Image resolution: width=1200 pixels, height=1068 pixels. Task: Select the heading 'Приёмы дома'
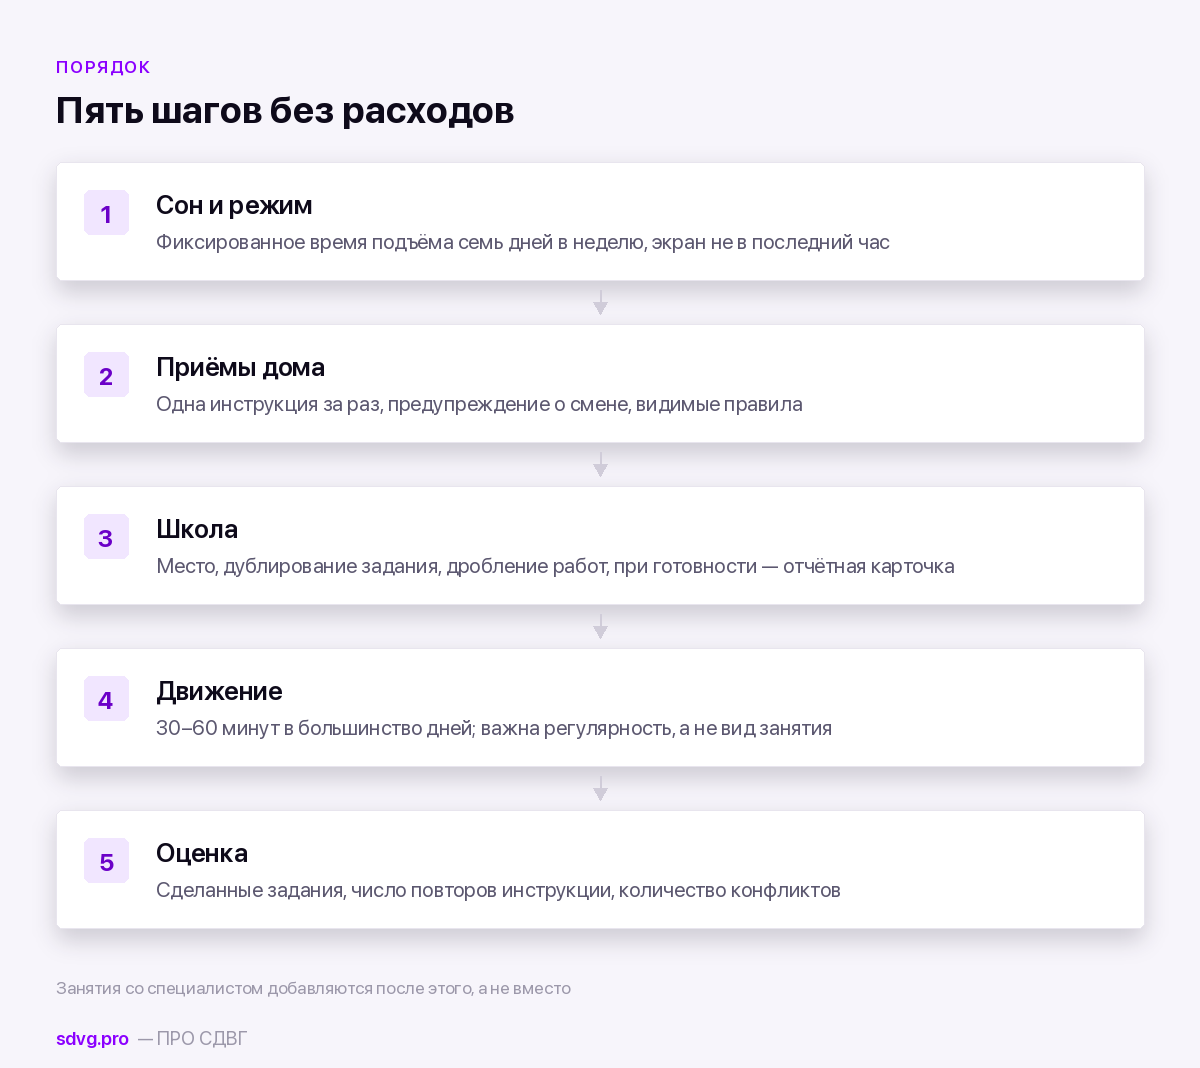[x=240, y=367]
